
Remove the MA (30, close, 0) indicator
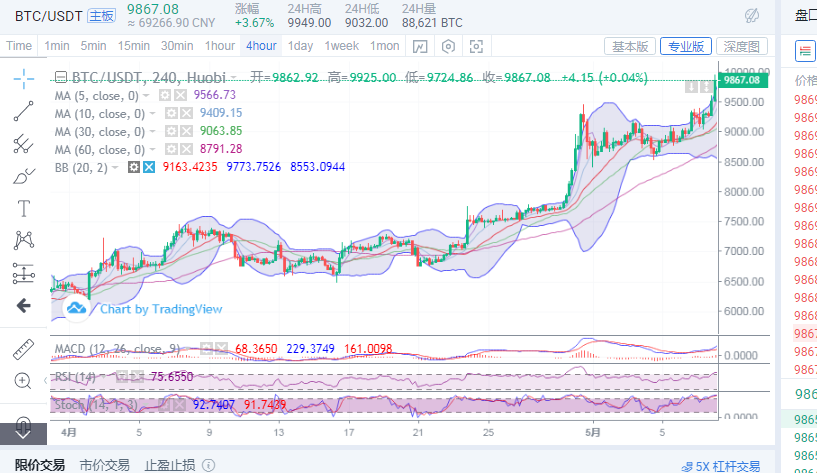pyautogui.click(x=186, y=131)
